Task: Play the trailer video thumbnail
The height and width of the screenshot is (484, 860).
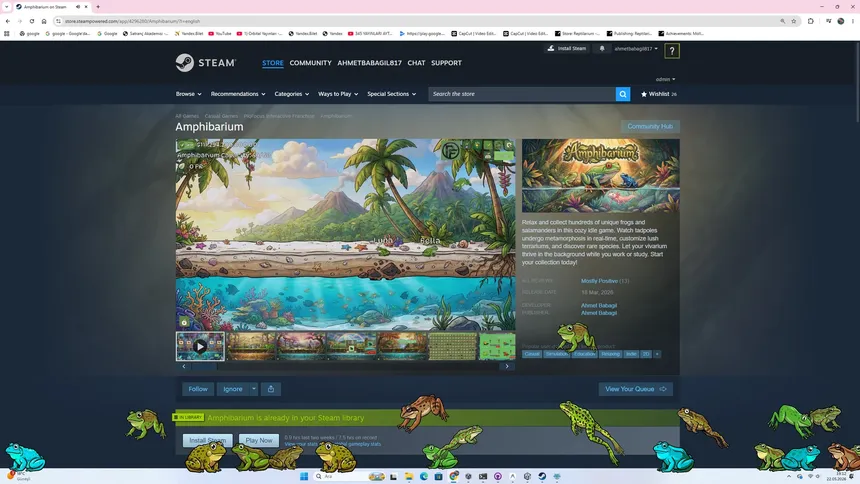Action: (200, 346)
